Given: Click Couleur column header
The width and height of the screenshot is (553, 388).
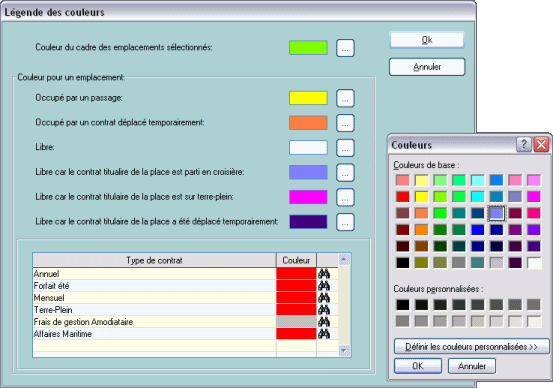Looking at the screenshot, I should click(x=296, y=260).
